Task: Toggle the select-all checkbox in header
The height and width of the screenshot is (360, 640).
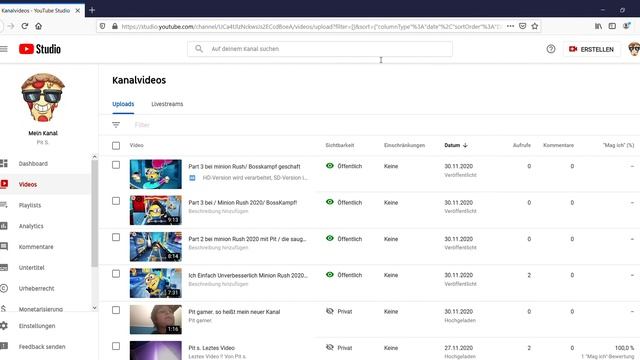Action: point(116,146)
